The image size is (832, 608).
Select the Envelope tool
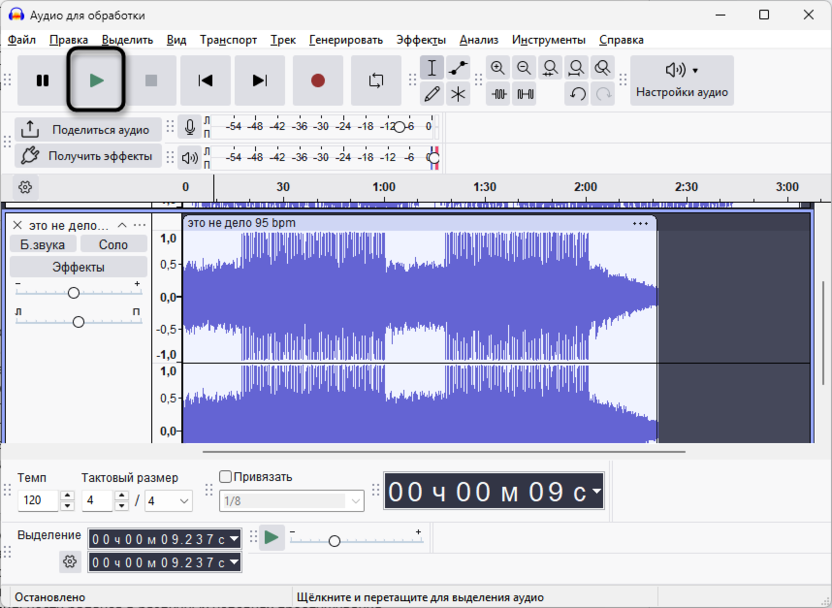click(458, 68)
